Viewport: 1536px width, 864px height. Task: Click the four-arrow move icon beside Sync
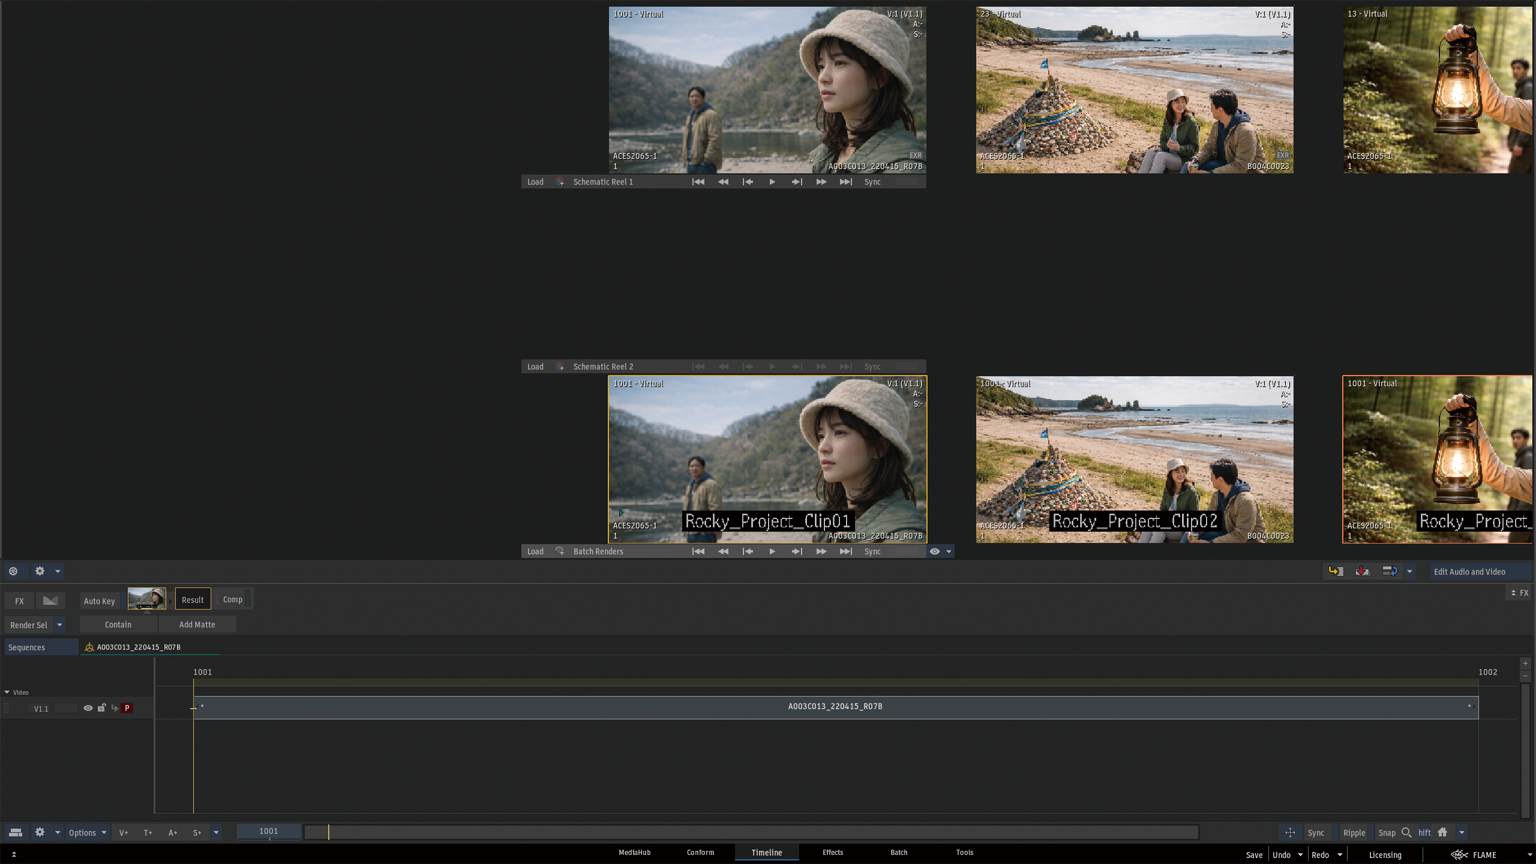click(1290, 832)
